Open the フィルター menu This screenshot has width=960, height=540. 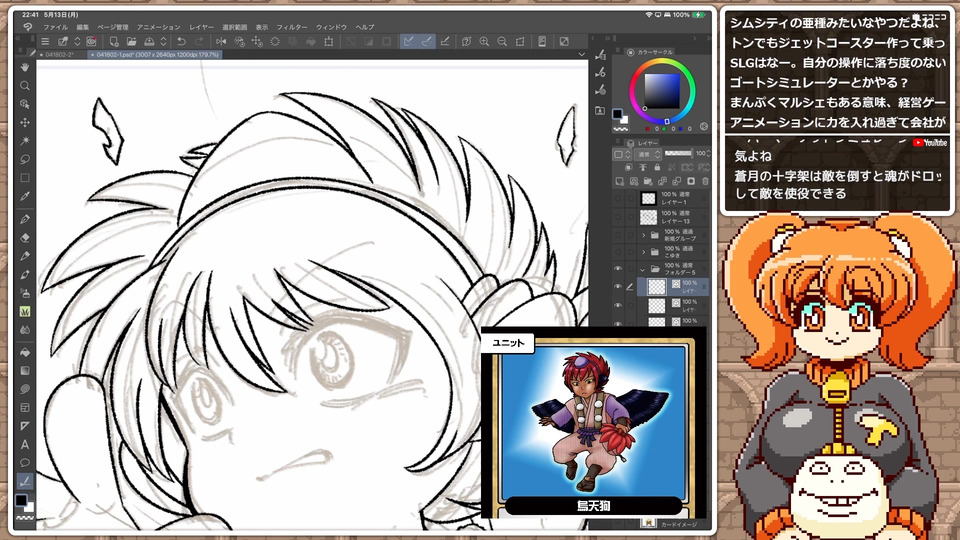tap(292, 28)
